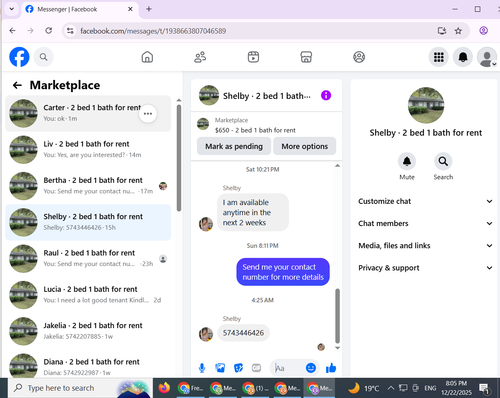Open Diana 2 bed 1 bath conversation
The height and width of the screenshot is (398, 500).
pyautogui.click(x=88, y=364)
